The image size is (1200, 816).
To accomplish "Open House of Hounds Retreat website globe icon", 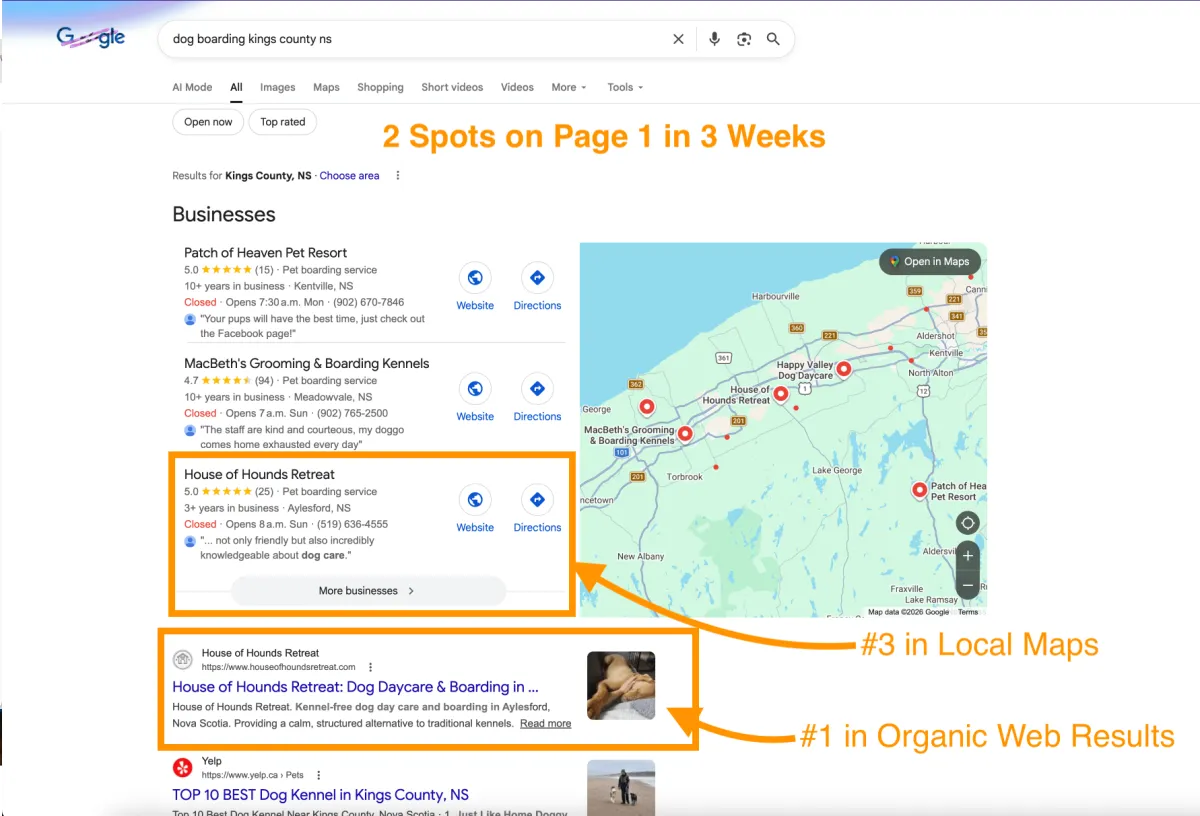I will (x=475, y=499).
